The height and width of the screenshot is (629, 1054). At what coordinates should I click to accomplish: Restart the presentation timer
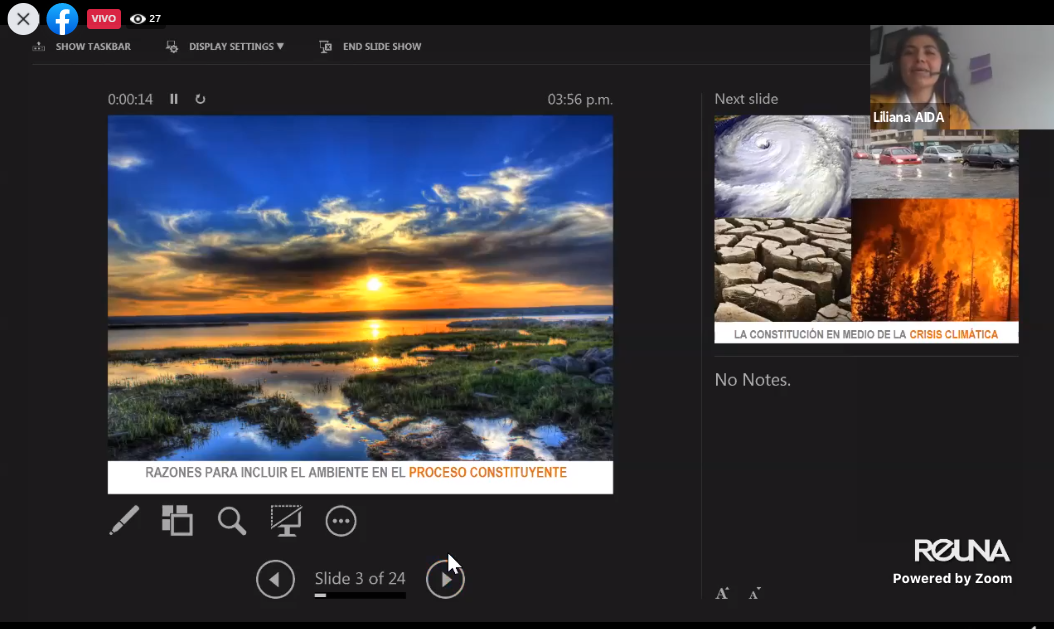[200, 99]
